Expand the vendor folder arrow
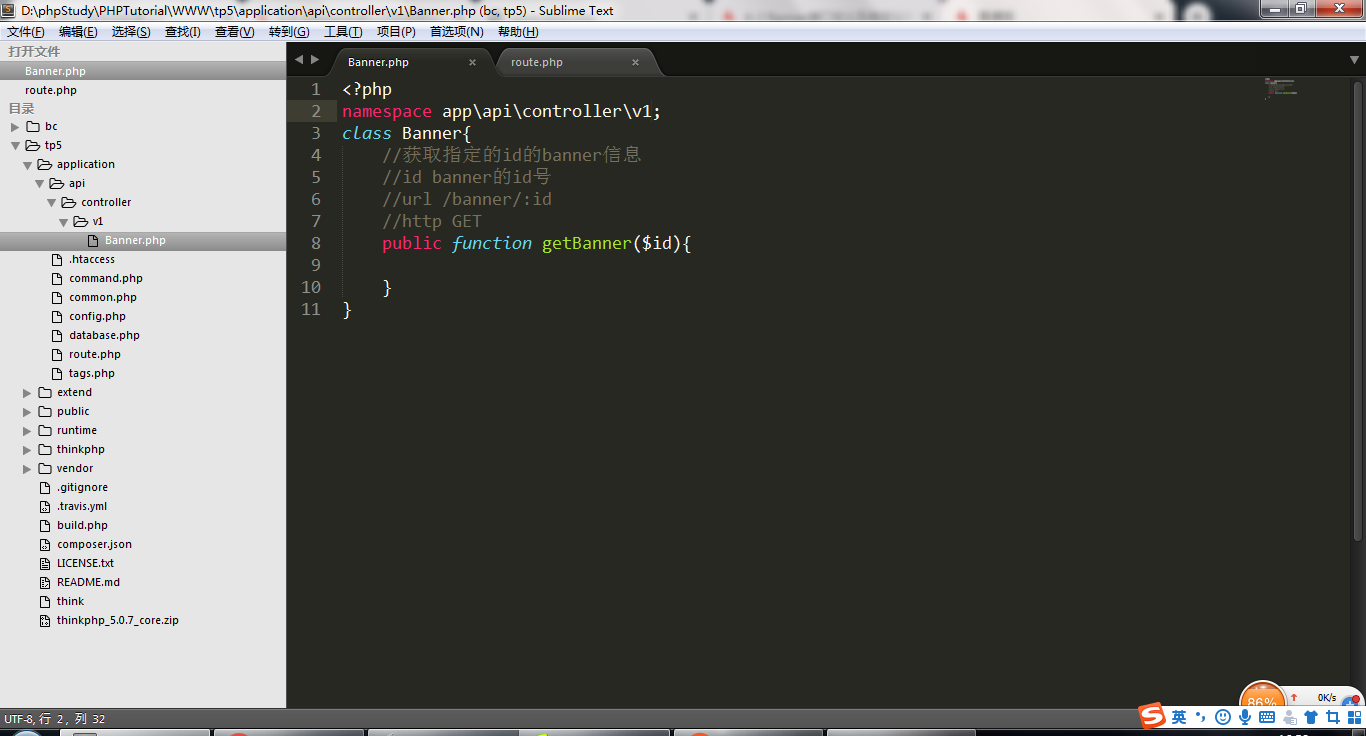The width and height of the screenshot is (1366, 736). coord(27,469)
